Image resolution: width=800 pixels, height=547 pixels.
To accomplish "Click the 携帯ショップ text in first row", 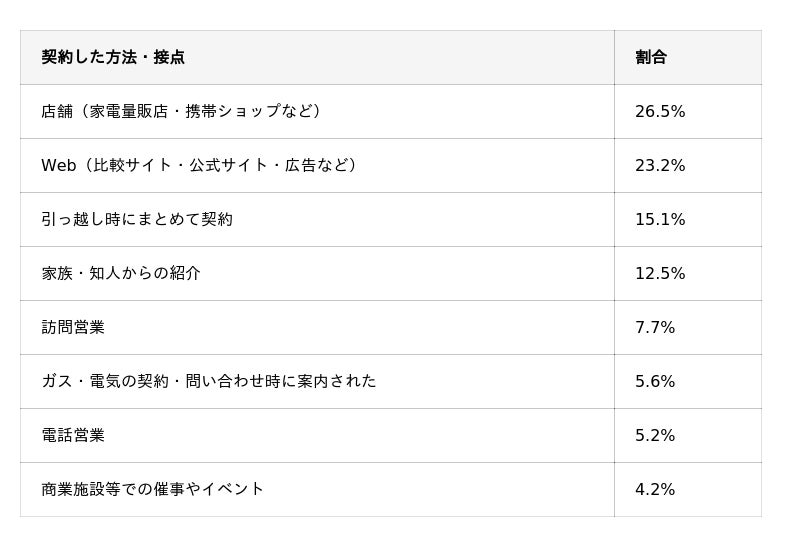I will [233, 111].
